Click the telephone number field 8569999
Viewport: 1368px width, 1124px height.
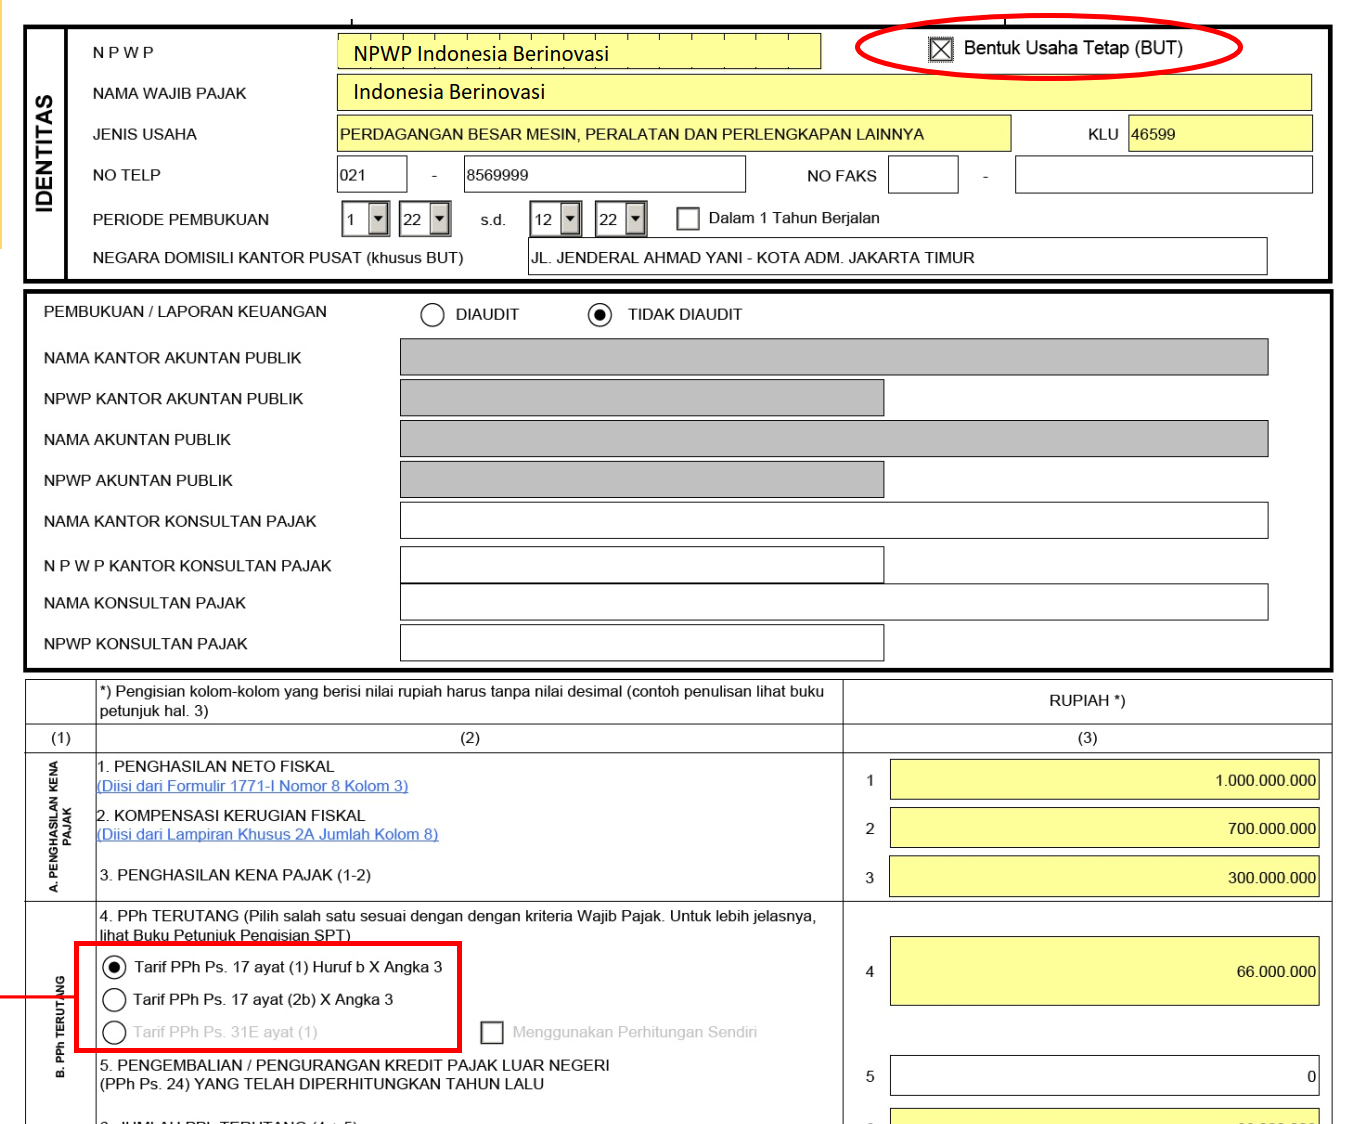[x=605, y=174]
